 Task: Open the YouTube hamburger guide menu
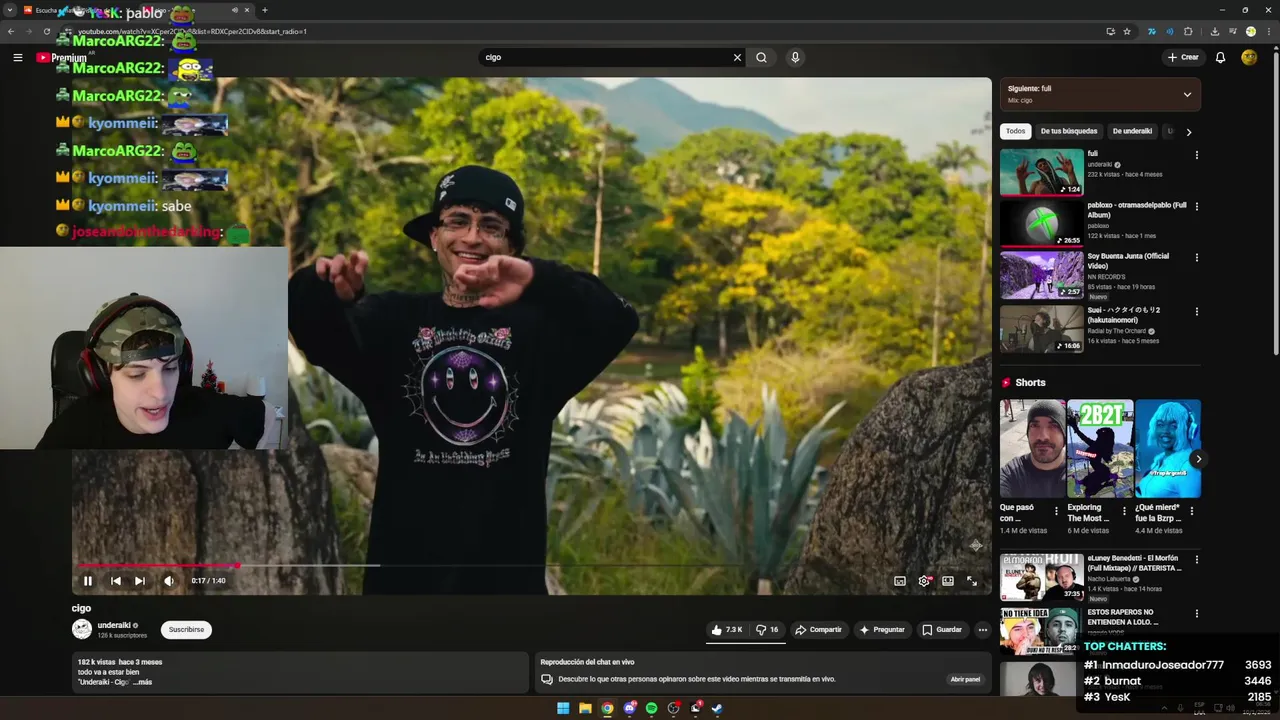coord(17,57)
